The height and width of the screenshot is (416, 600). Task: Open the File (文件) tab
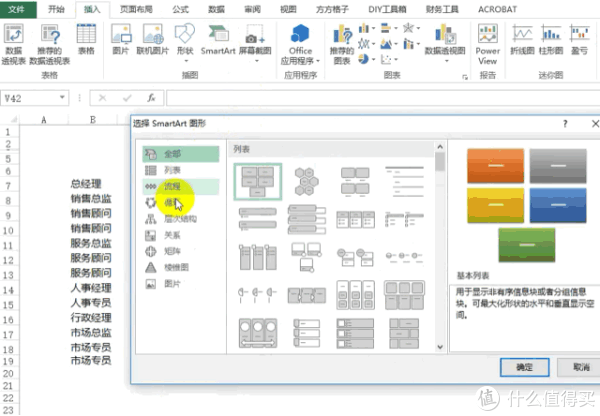[18, 9]
